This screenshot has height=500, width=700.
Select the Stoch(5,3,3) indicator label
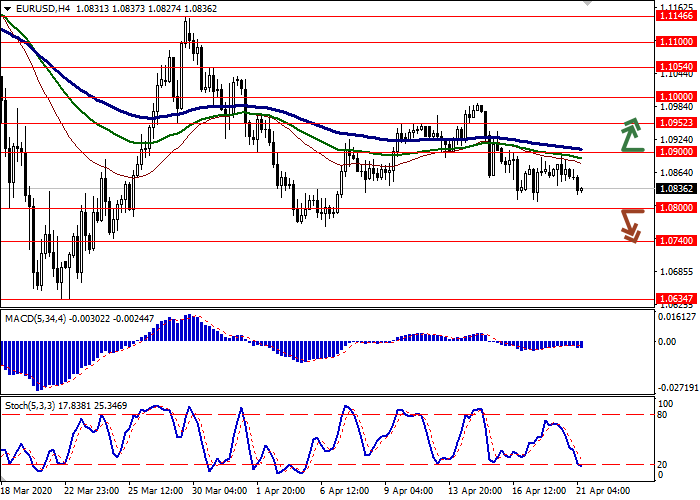pyautogui.click(x=30, y=405)
